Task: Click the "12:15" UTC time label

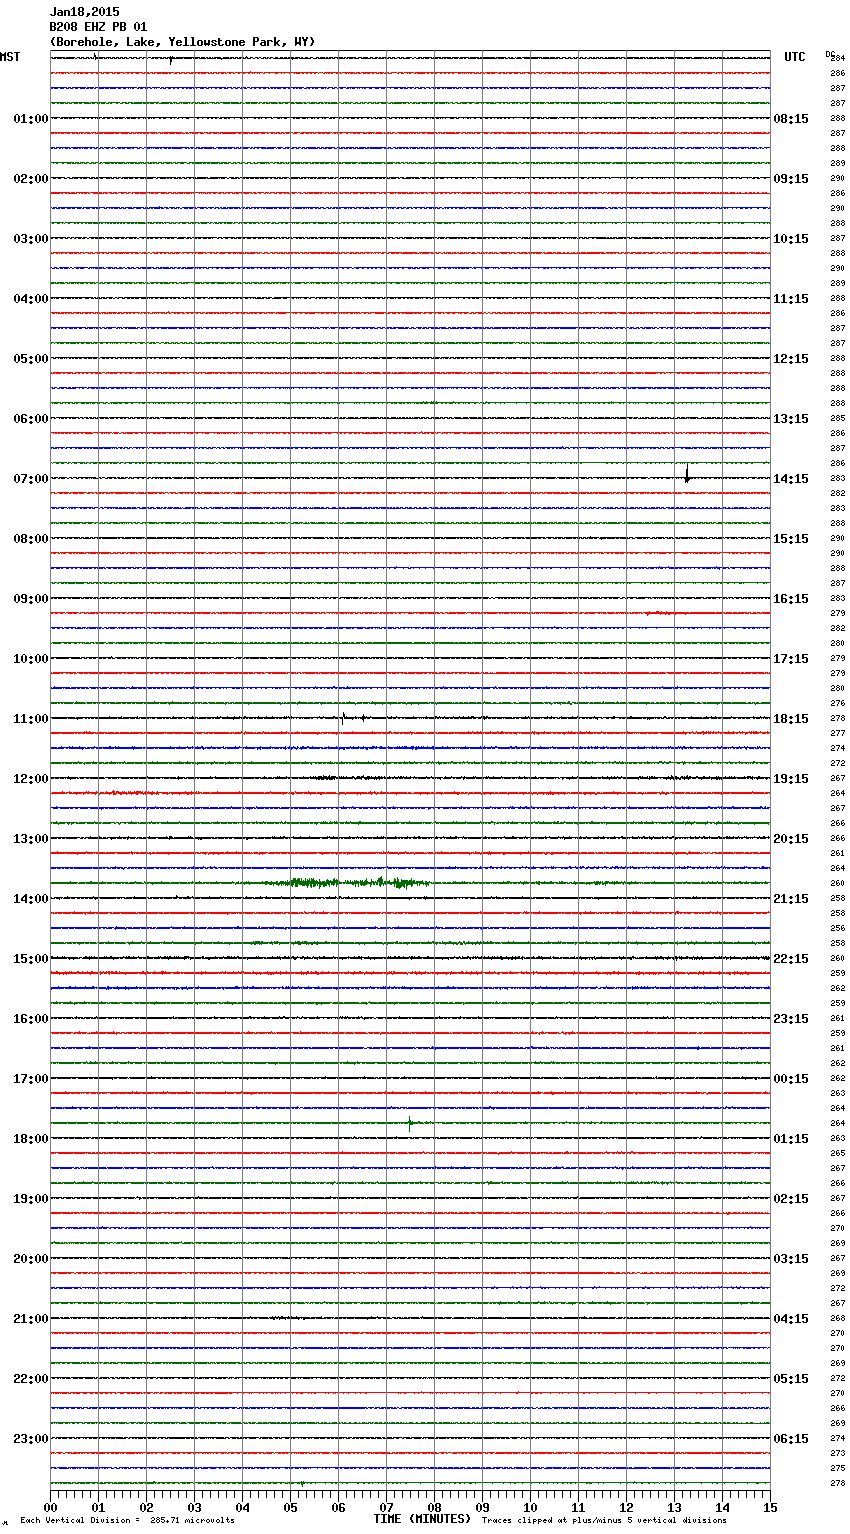Action: pos(791,359)
